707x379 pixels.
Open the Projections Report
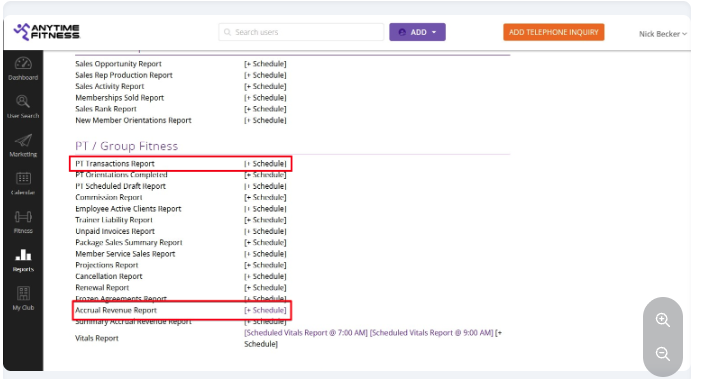[x=106, y=265]
